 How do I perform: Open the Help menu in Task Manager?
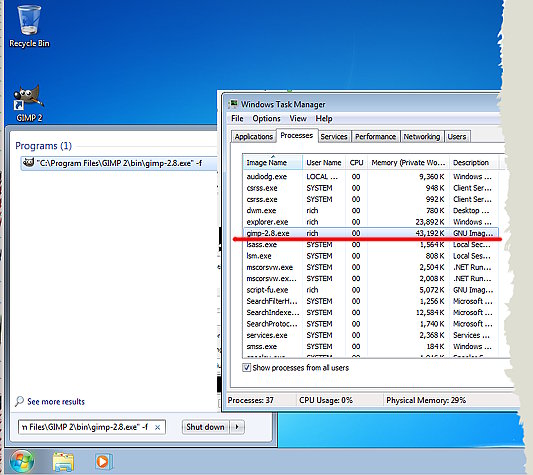(x=324, y=118)
